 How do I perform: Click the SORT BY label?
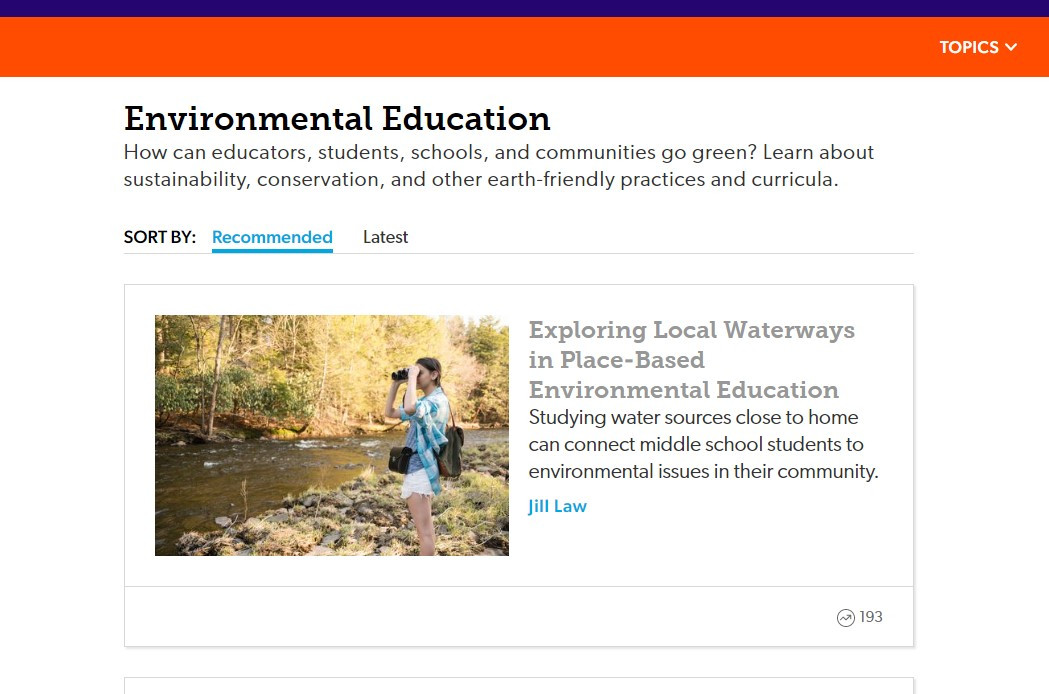point(159,237)
